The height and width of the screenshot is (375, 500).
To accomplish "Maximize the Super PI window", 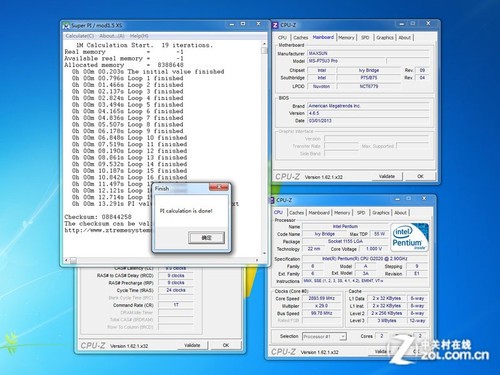I will point(243,24).
